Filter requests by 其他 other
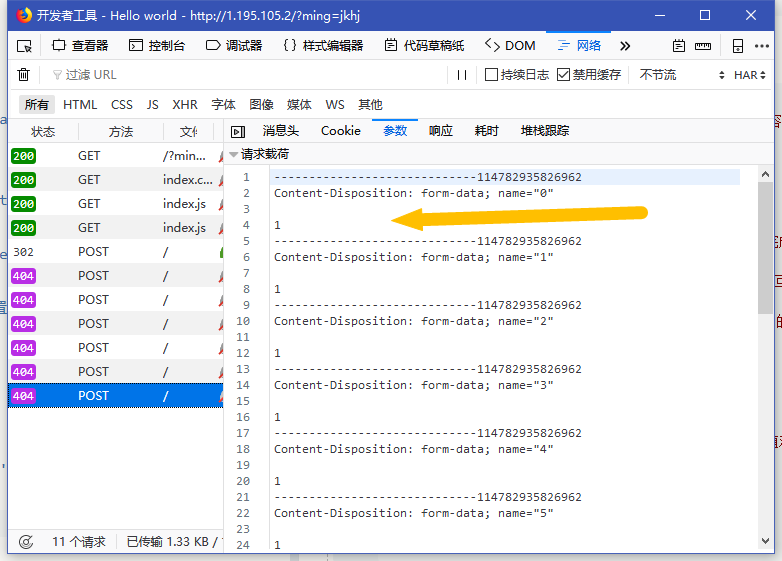 [x=370, y=105]
